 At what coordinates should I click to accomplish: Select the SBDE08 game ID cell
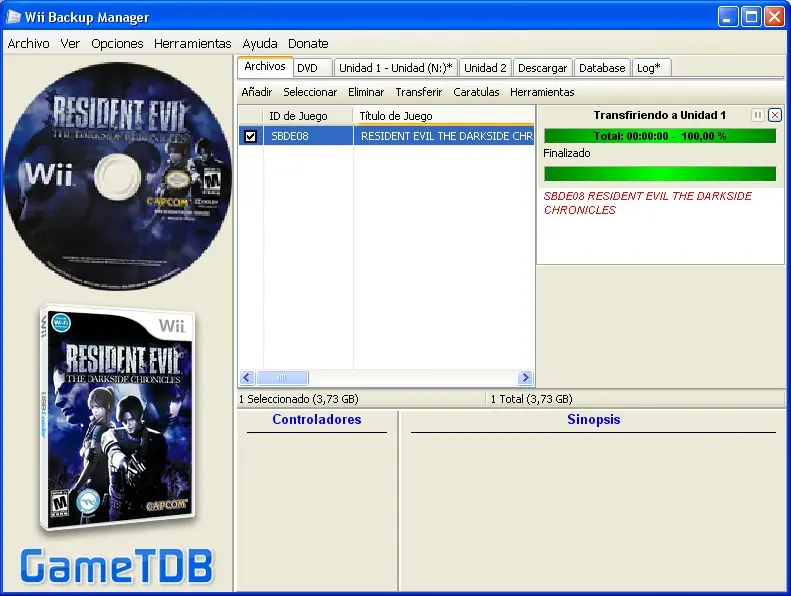coord(308,136)
